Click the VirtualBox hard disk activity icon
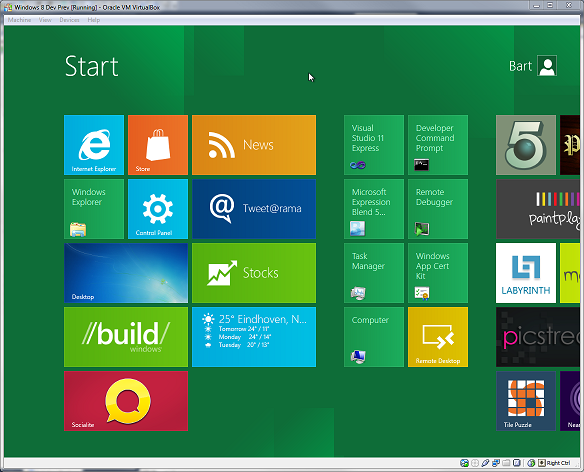Image resolution: width=584 pixels, height=472 pixels. 464,463
